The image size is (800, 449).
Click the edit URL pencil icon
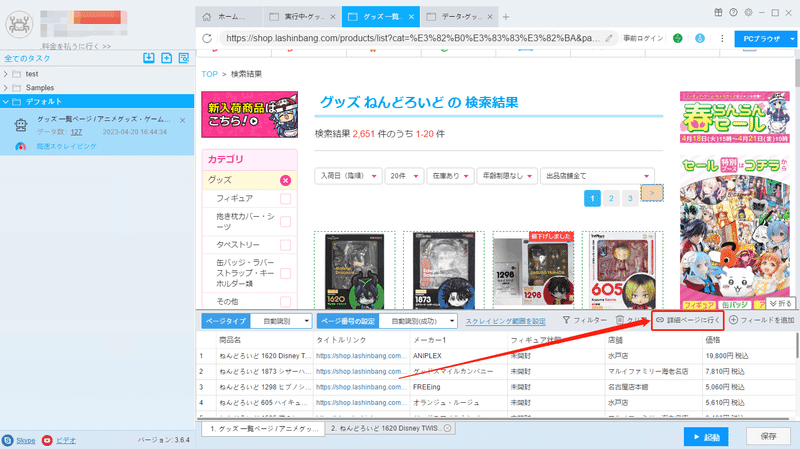609,38
